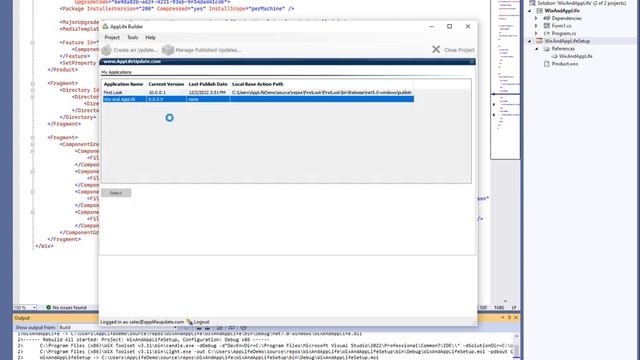Collapse the References folder node

click(537, 49)
